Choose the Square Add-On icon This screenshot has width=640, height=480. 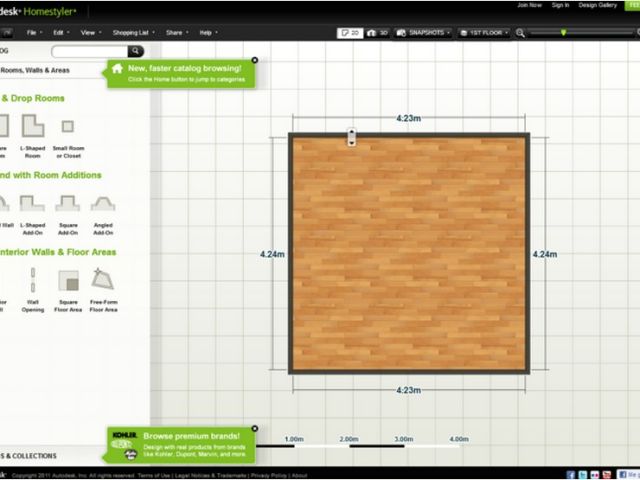tap(67, 203)
